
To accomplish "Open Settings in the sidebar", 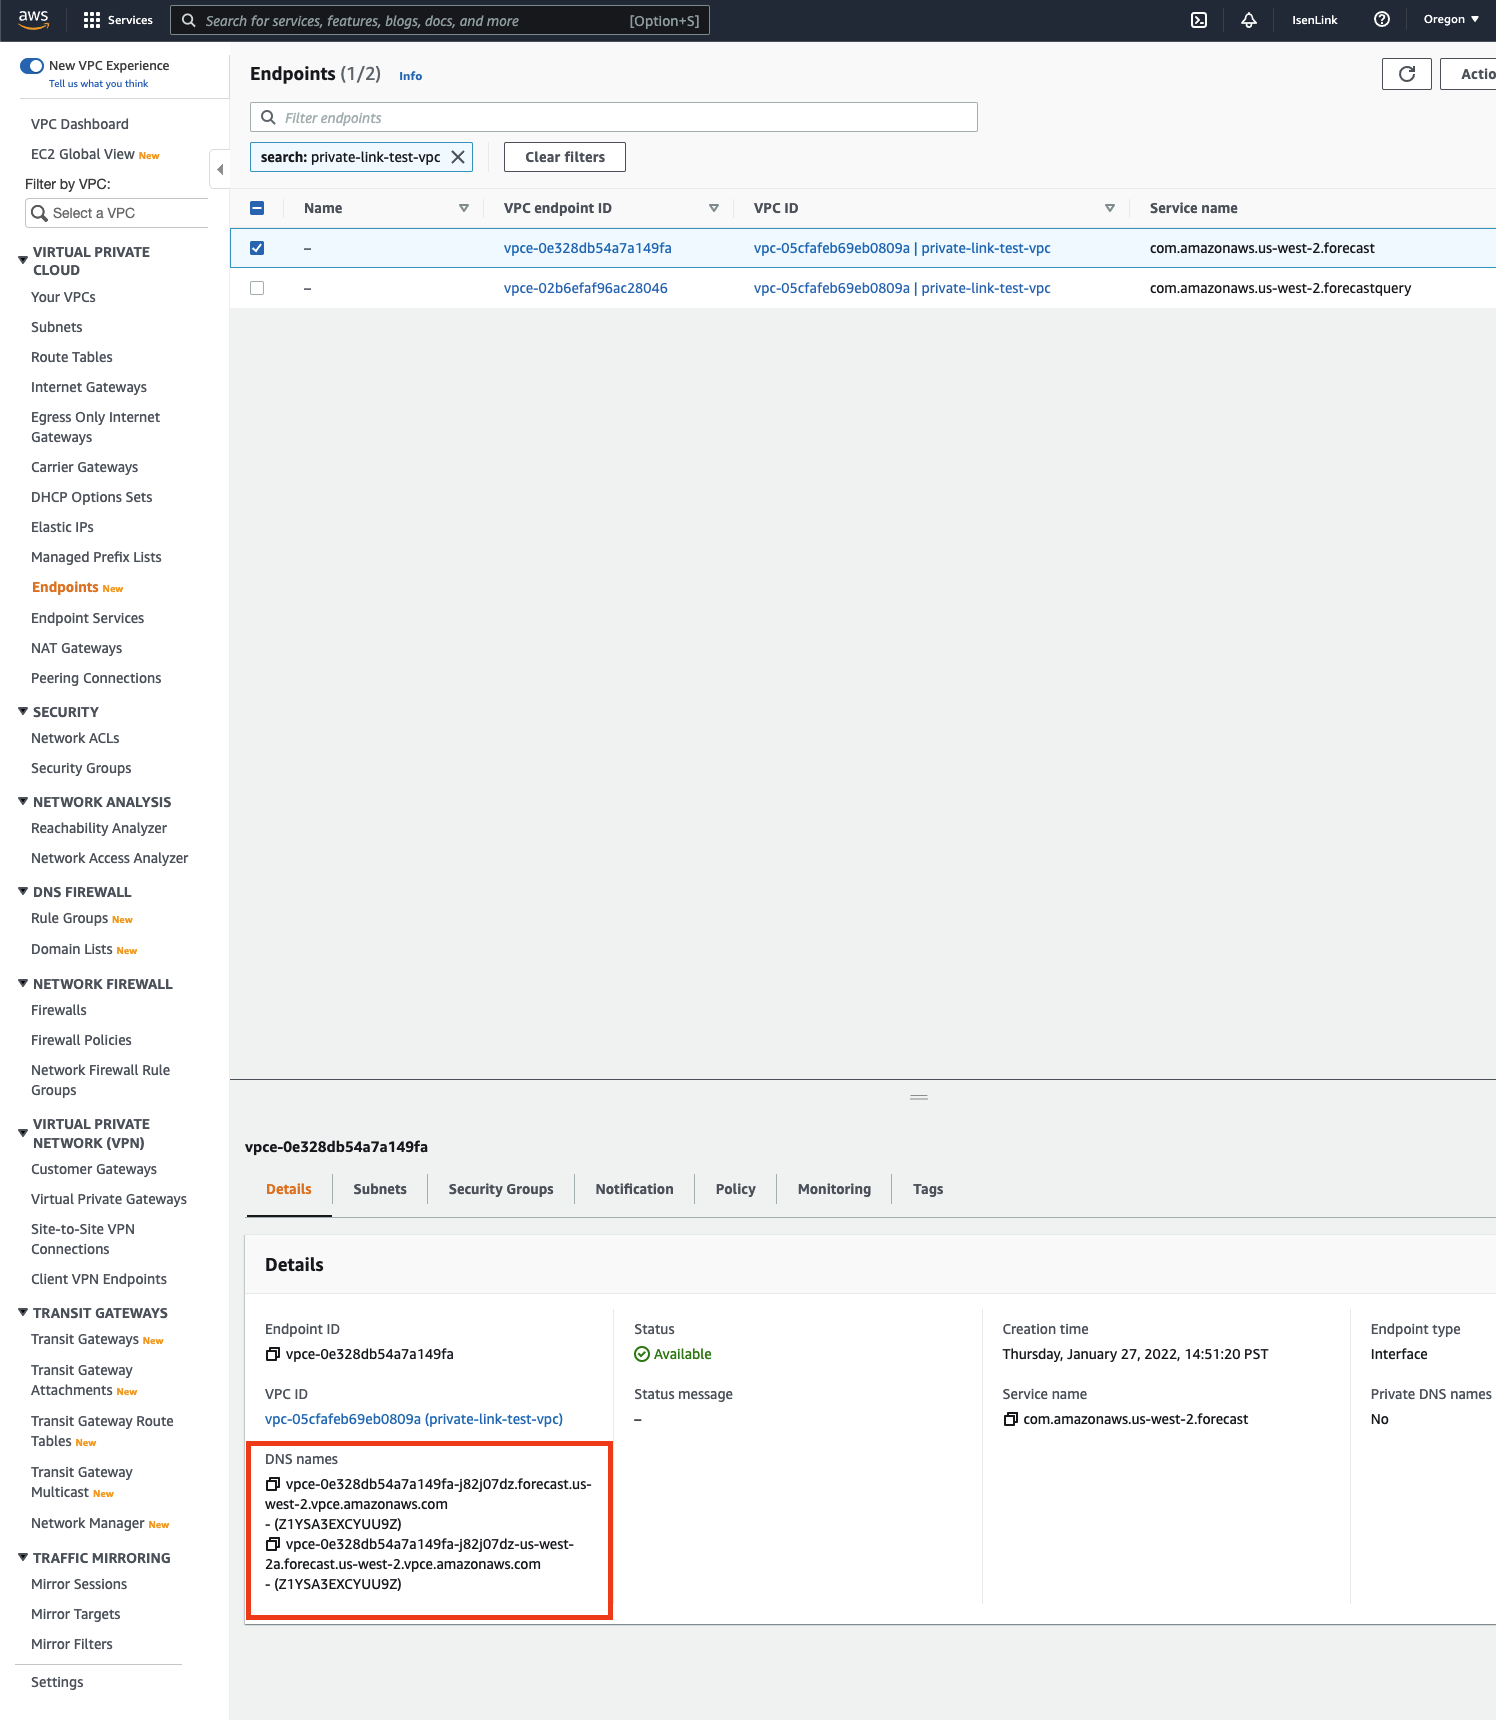I will (57, 1682).
